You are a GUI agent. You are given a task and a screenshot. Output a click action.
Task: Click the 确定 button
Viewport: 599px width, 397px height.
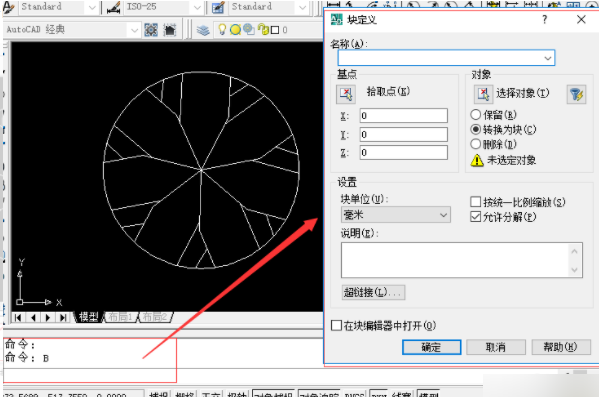tap(431, 347)
